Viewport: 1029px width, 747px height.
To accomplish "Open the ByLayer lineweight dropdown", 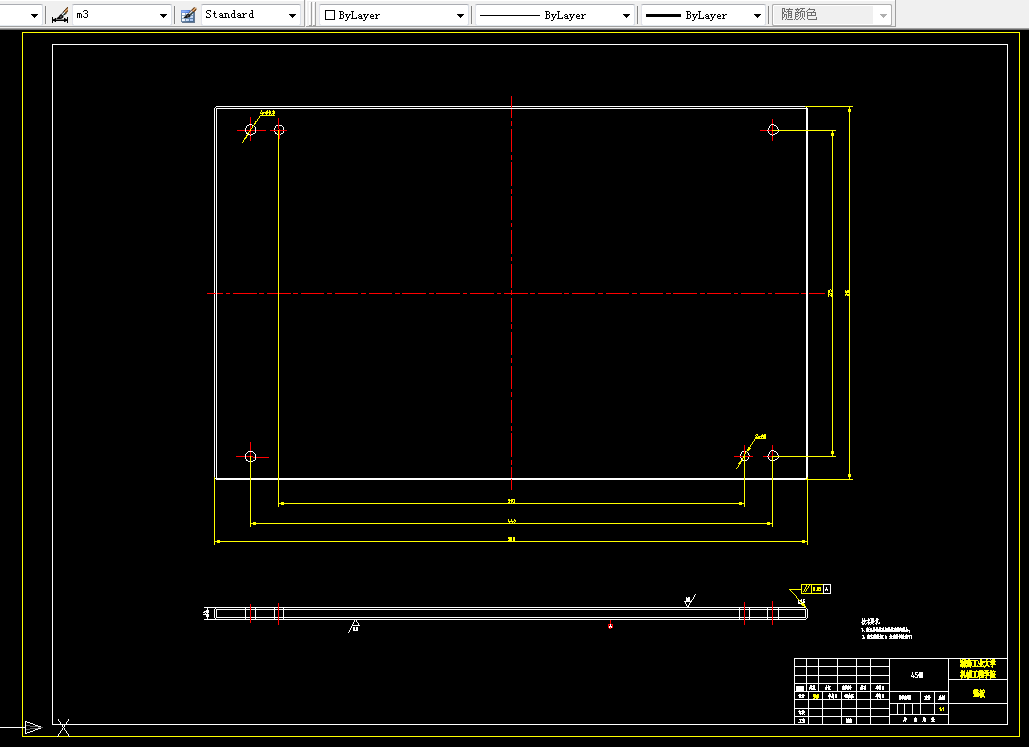I will tap(757, 15).
